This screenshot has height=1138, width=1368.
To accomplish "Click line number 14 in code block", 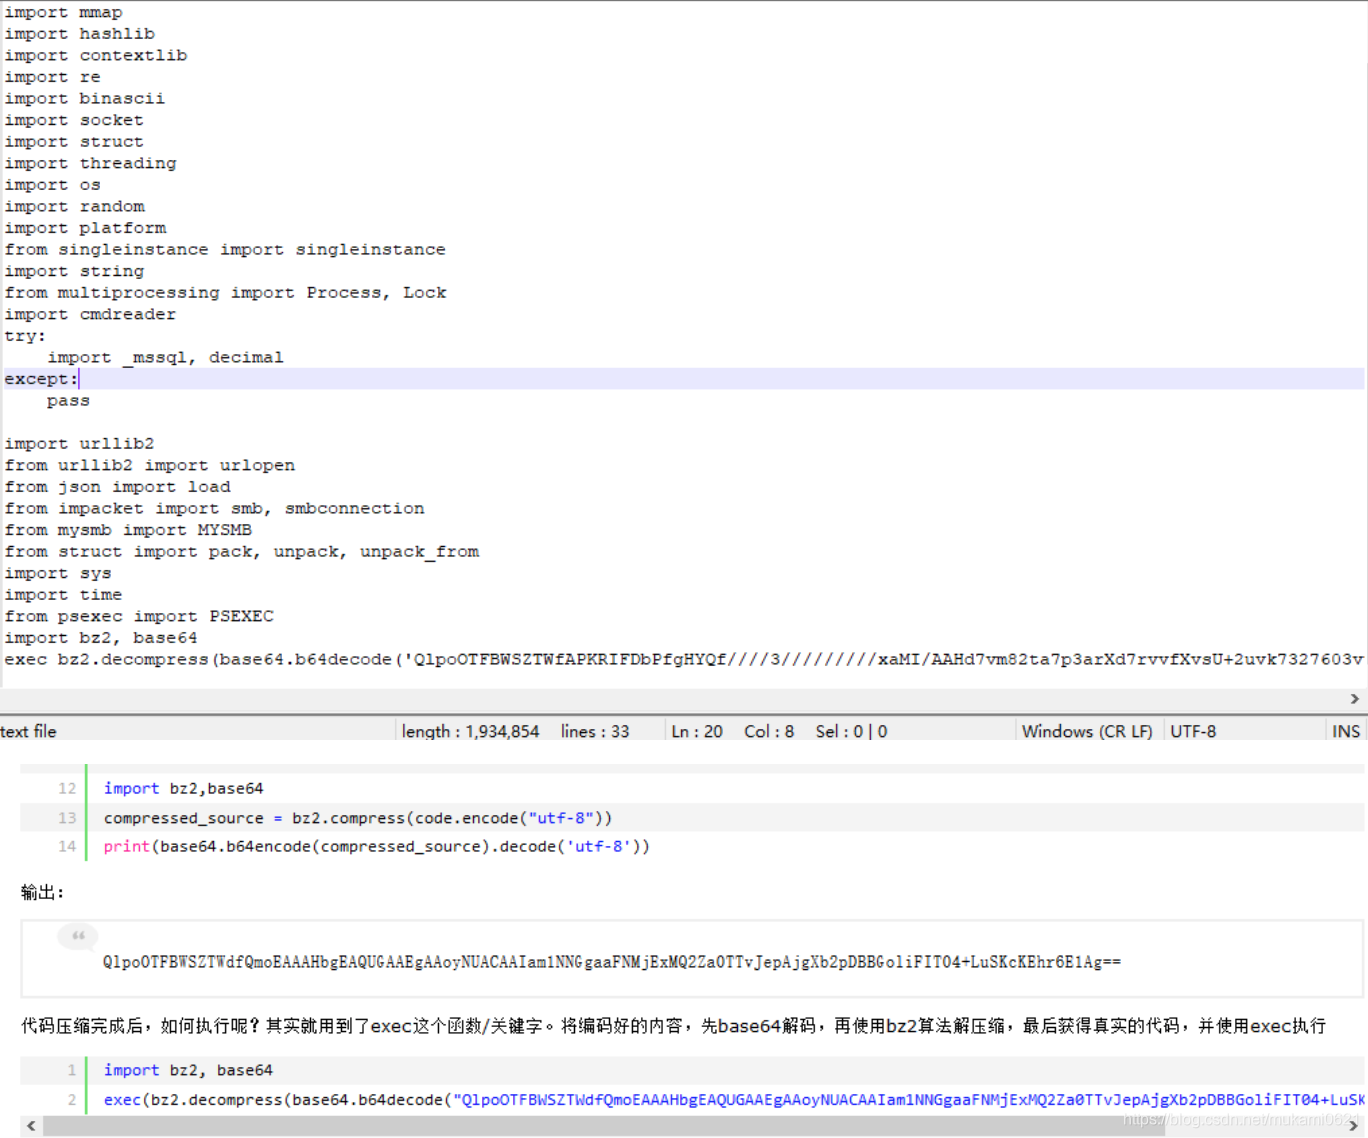I will pyautogui.click(x=67, y=847).
